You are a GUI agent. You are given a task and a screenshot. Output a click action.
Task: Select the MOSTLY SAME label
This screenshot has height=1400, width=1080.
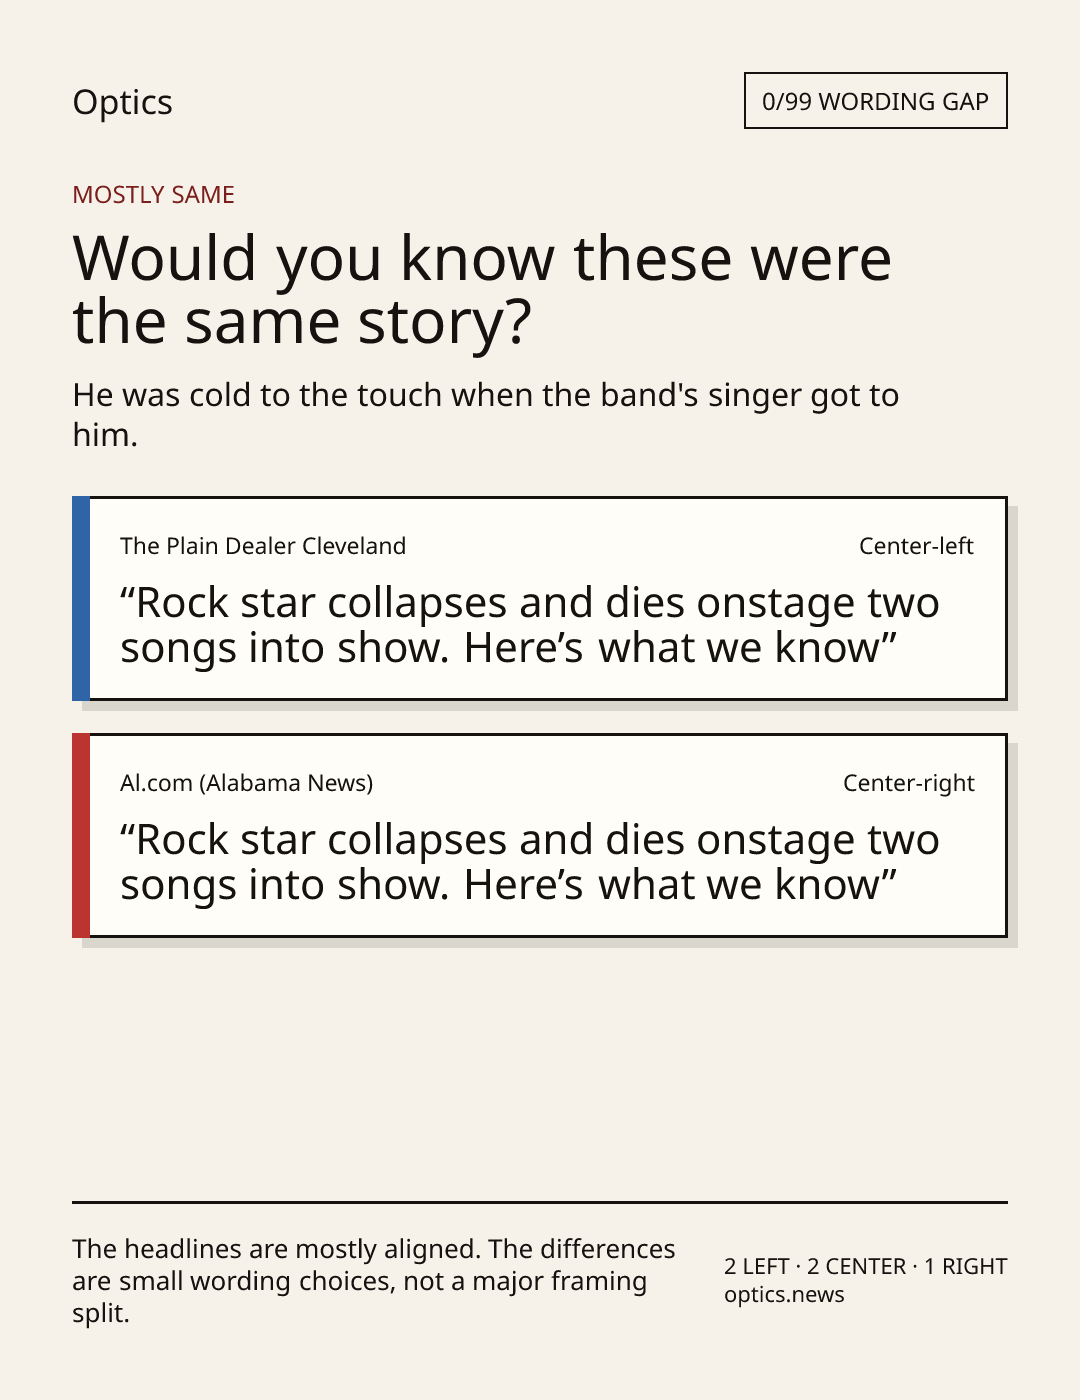tap(153, 195)
